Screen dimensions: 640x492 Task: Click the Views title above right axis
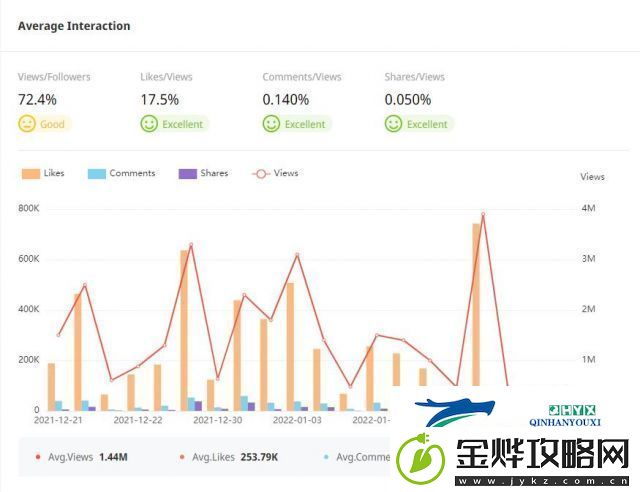[593, 177]
